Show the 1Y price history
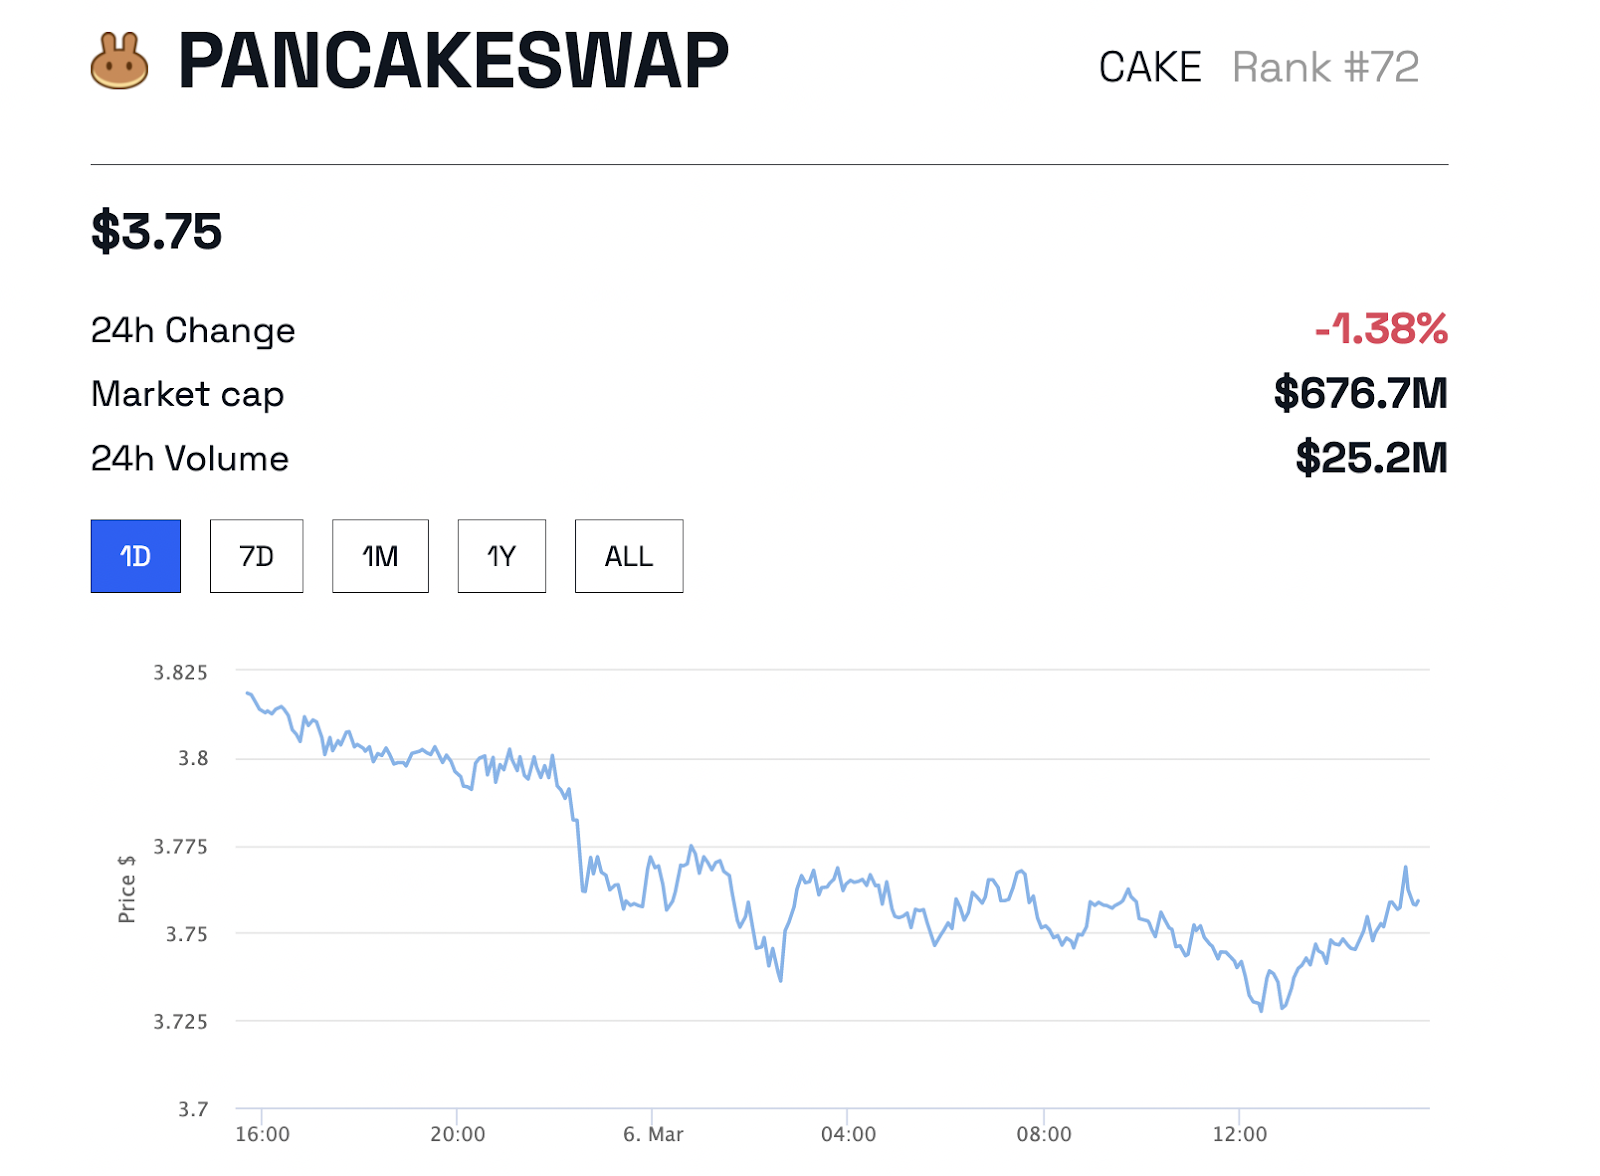The image size is (1600, 1176). point(501,556)
